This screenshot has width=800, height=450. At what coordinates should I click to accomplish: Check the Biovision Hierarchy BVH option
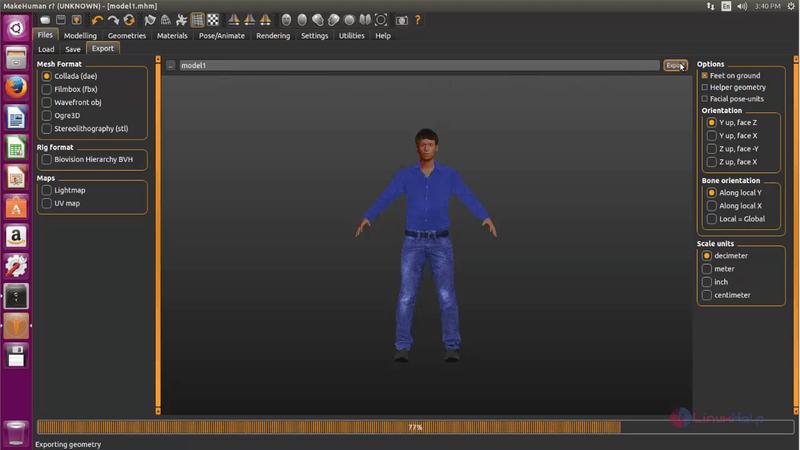(46, 159)
